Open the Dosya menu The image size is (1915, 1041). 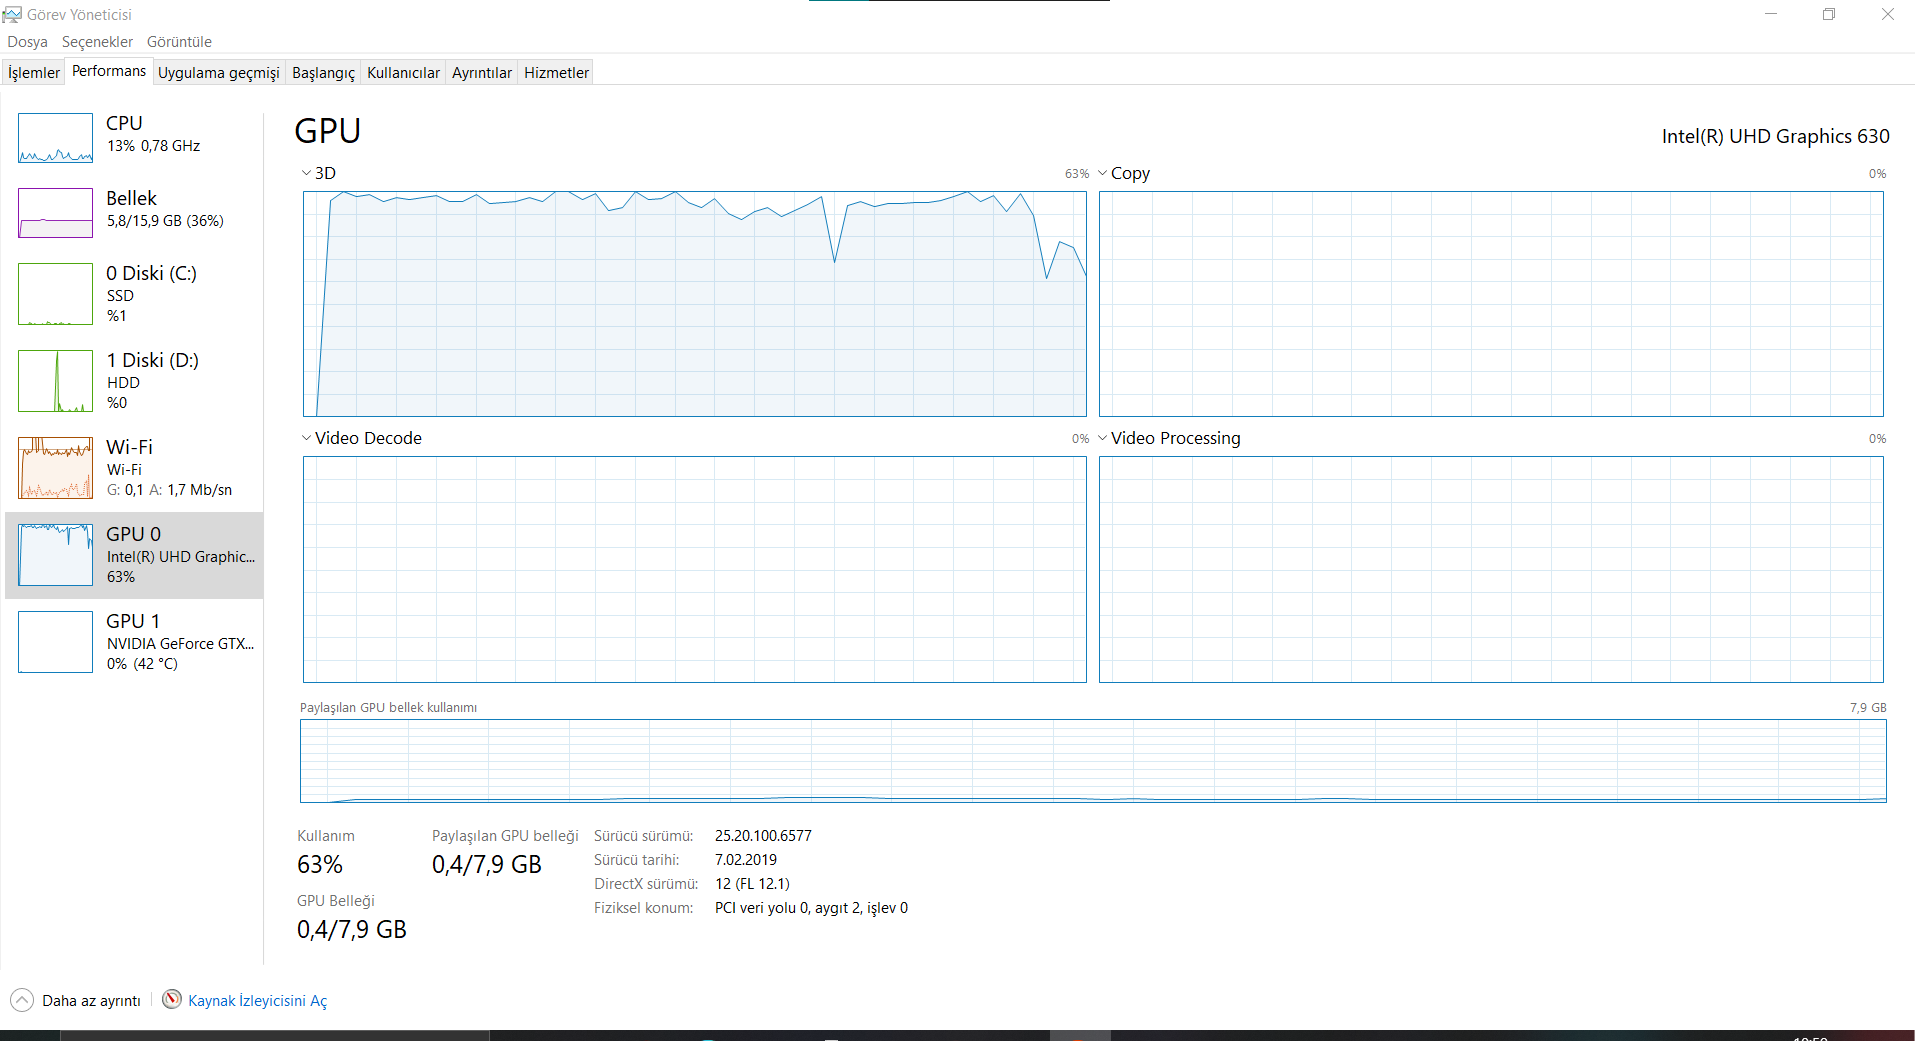pyautogui.click(x=27, y=42)
